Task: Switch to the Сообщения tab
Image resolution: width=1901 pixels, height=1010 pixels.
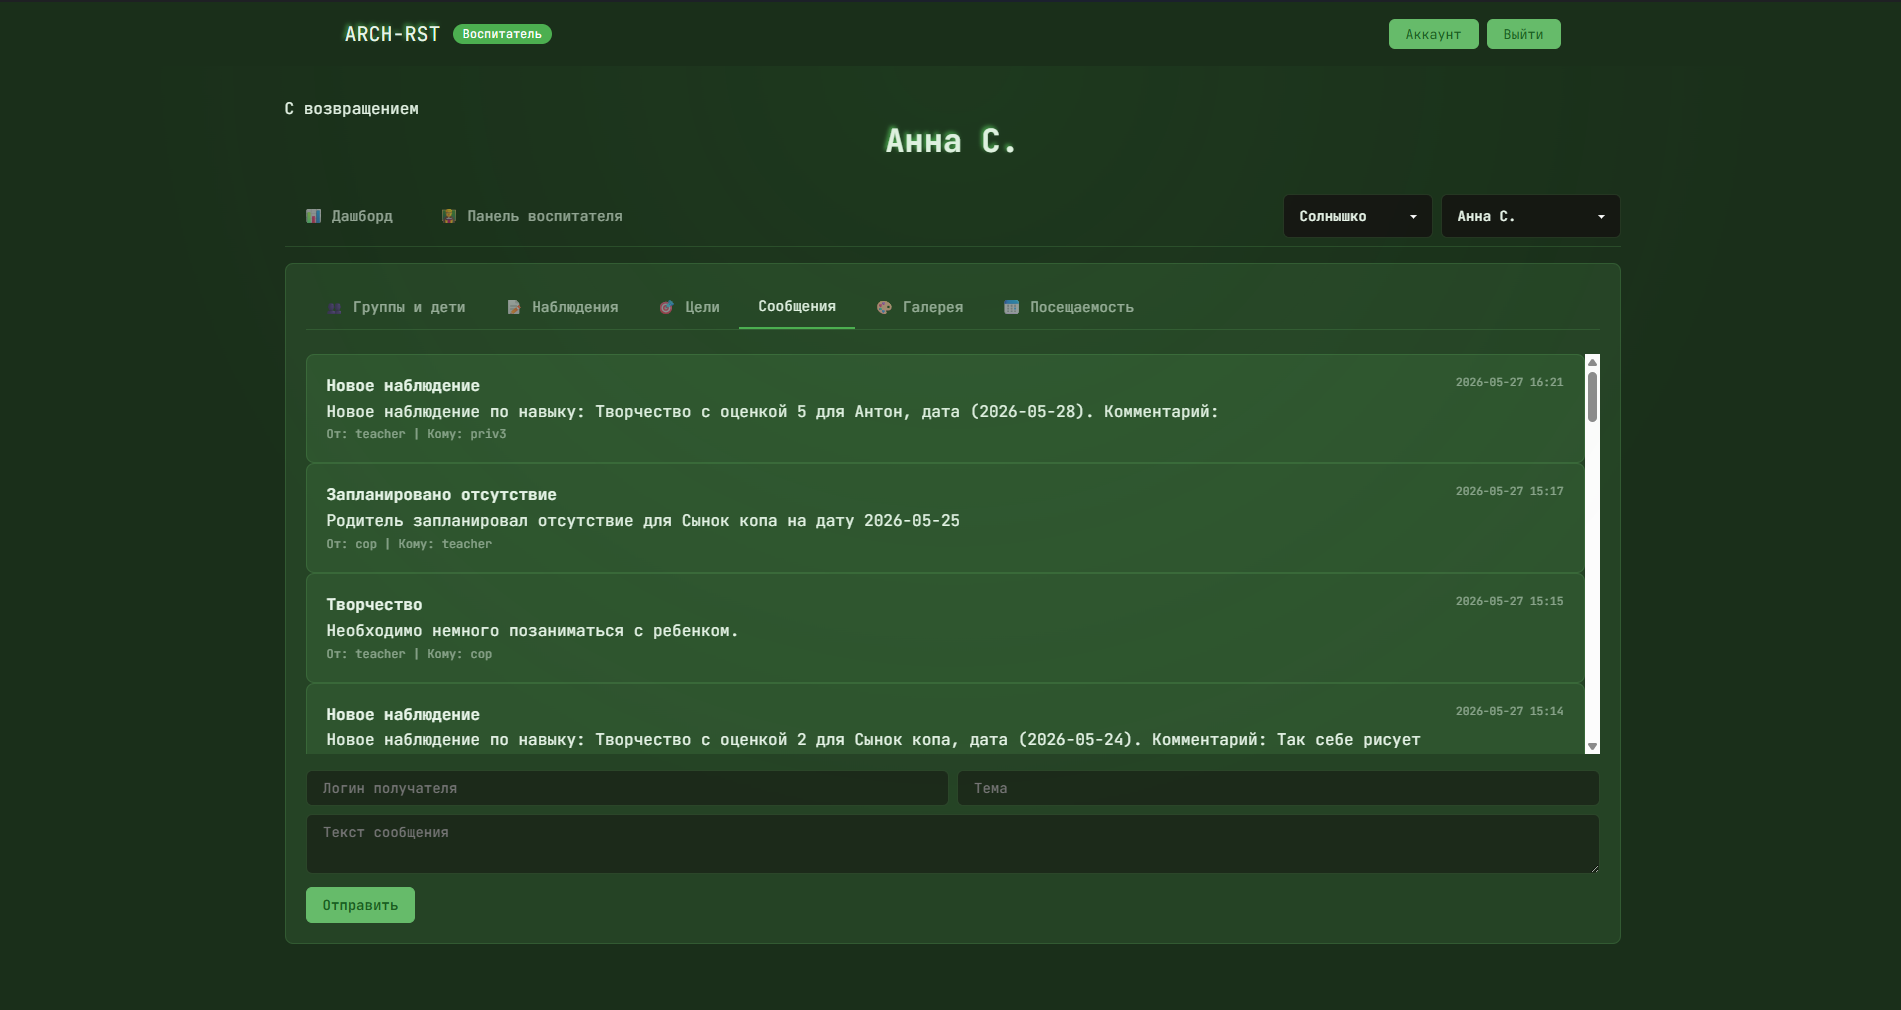Action: pyautogui.click(x=797, y=306)
